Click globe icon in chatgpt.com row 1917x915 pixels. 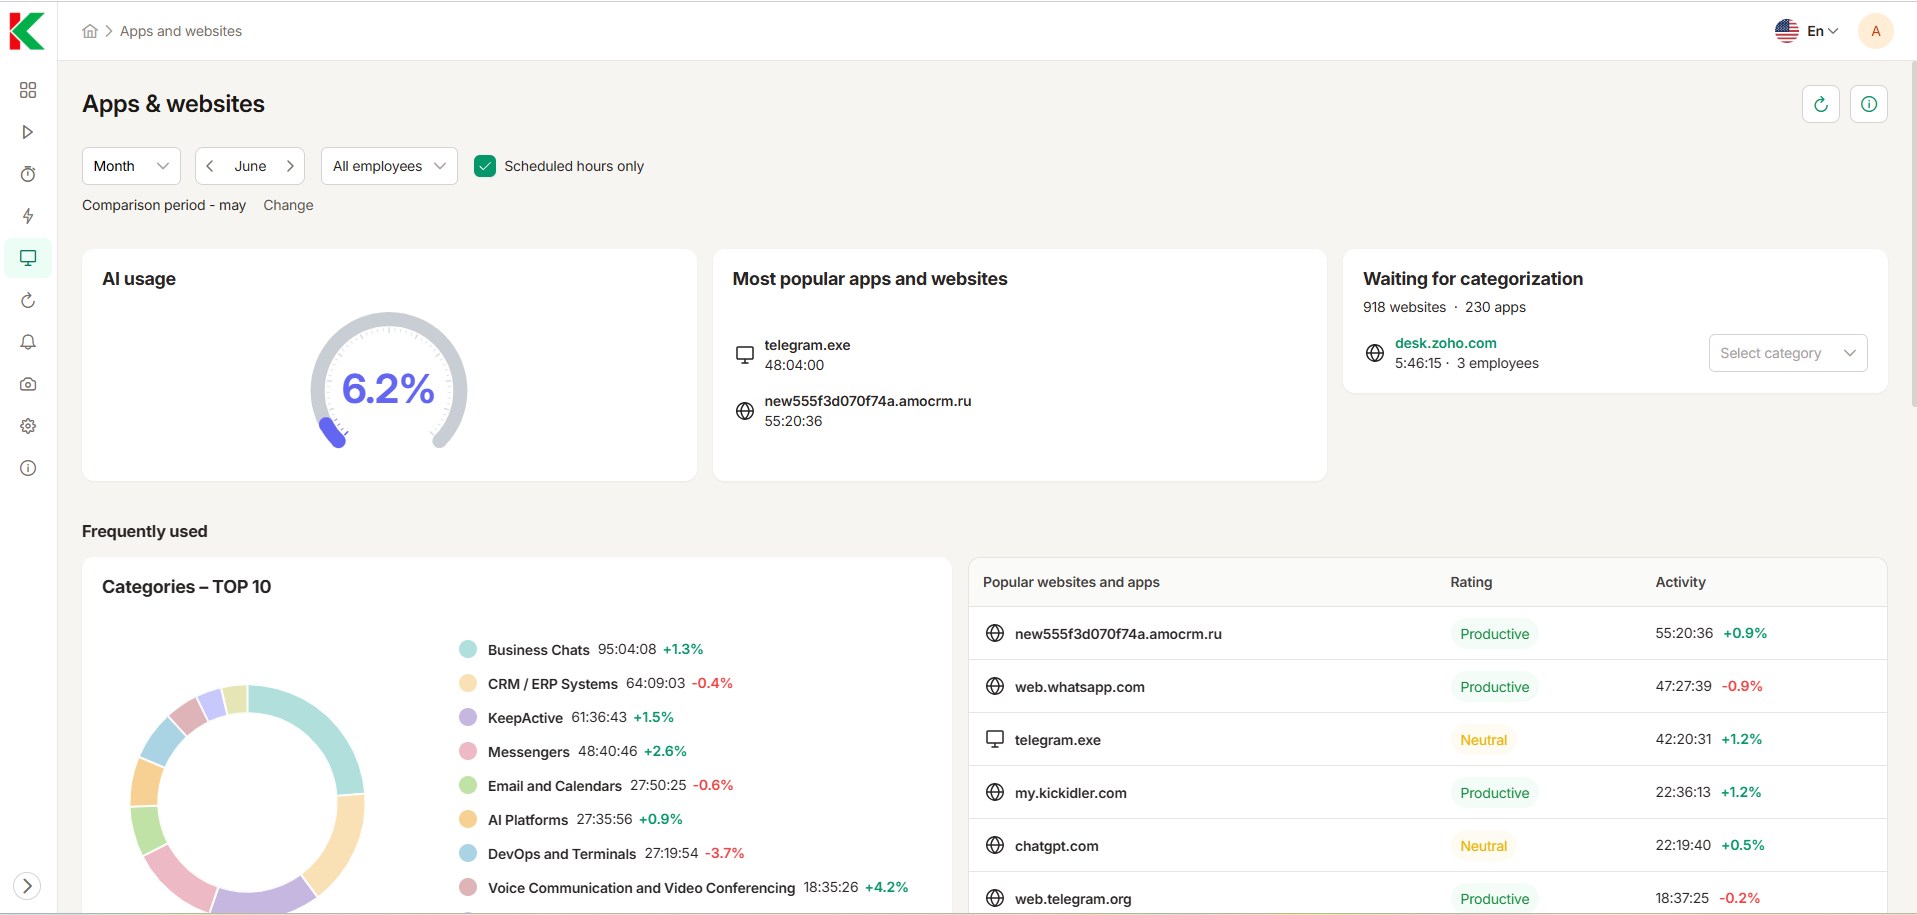coord(995,845)
